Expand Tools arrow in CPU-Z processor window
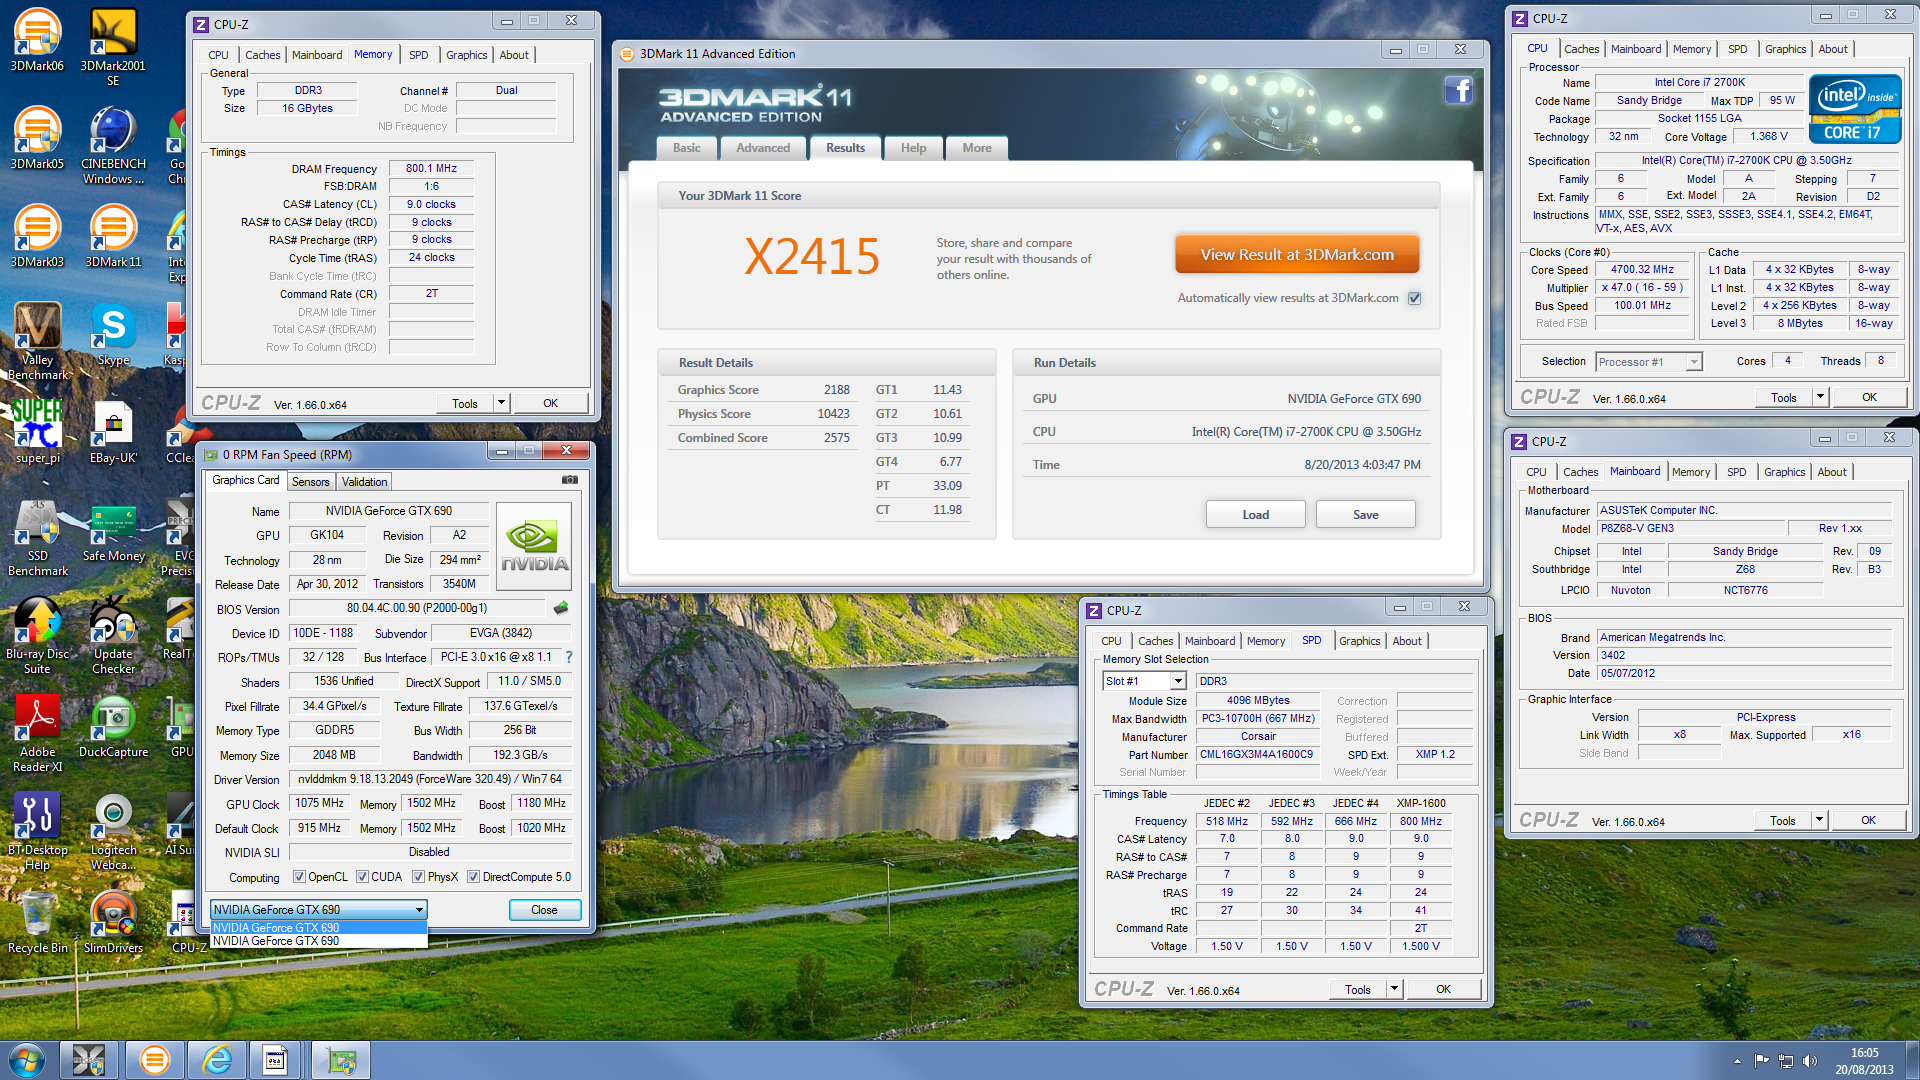The height and width of the screenshot is (1080, 1920). pyautogui.click(x=1820, y=397)
